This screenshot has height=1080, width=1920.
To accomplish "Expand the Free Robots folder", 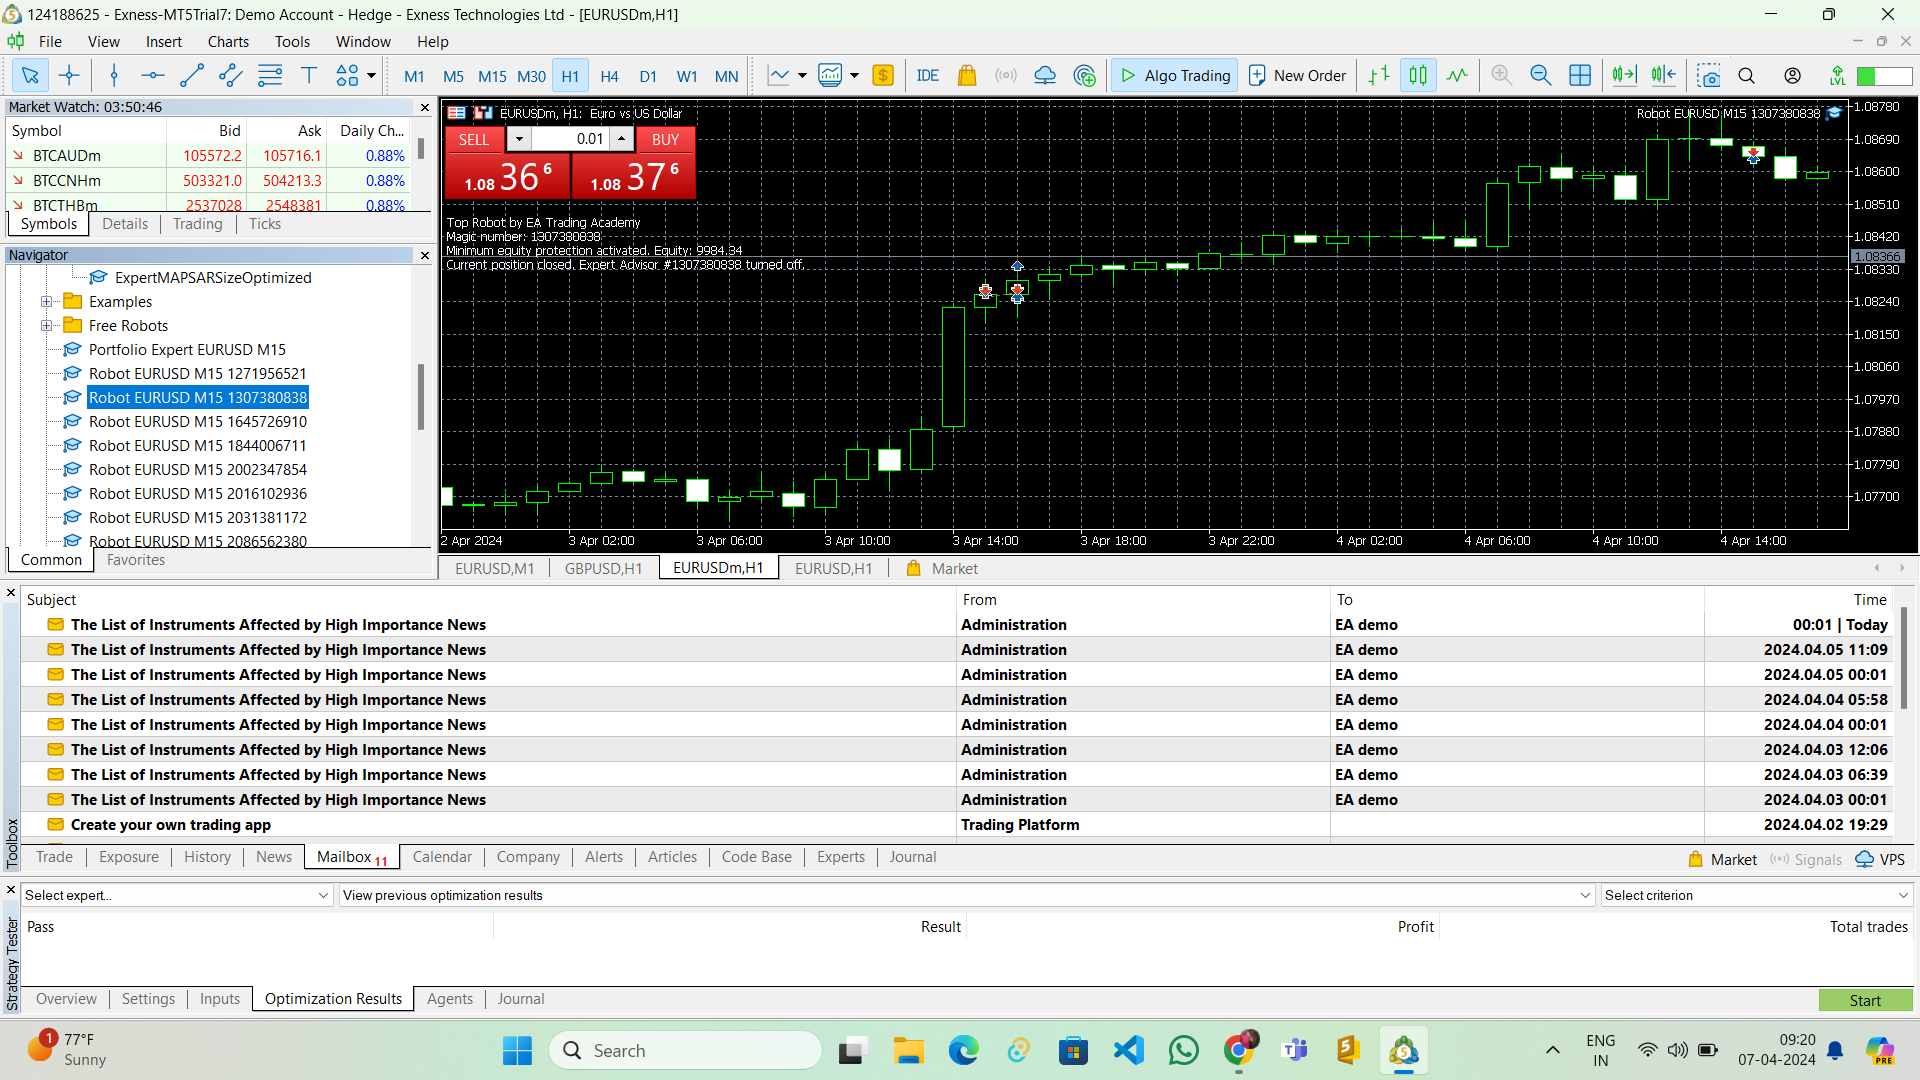I will point(46,326).
